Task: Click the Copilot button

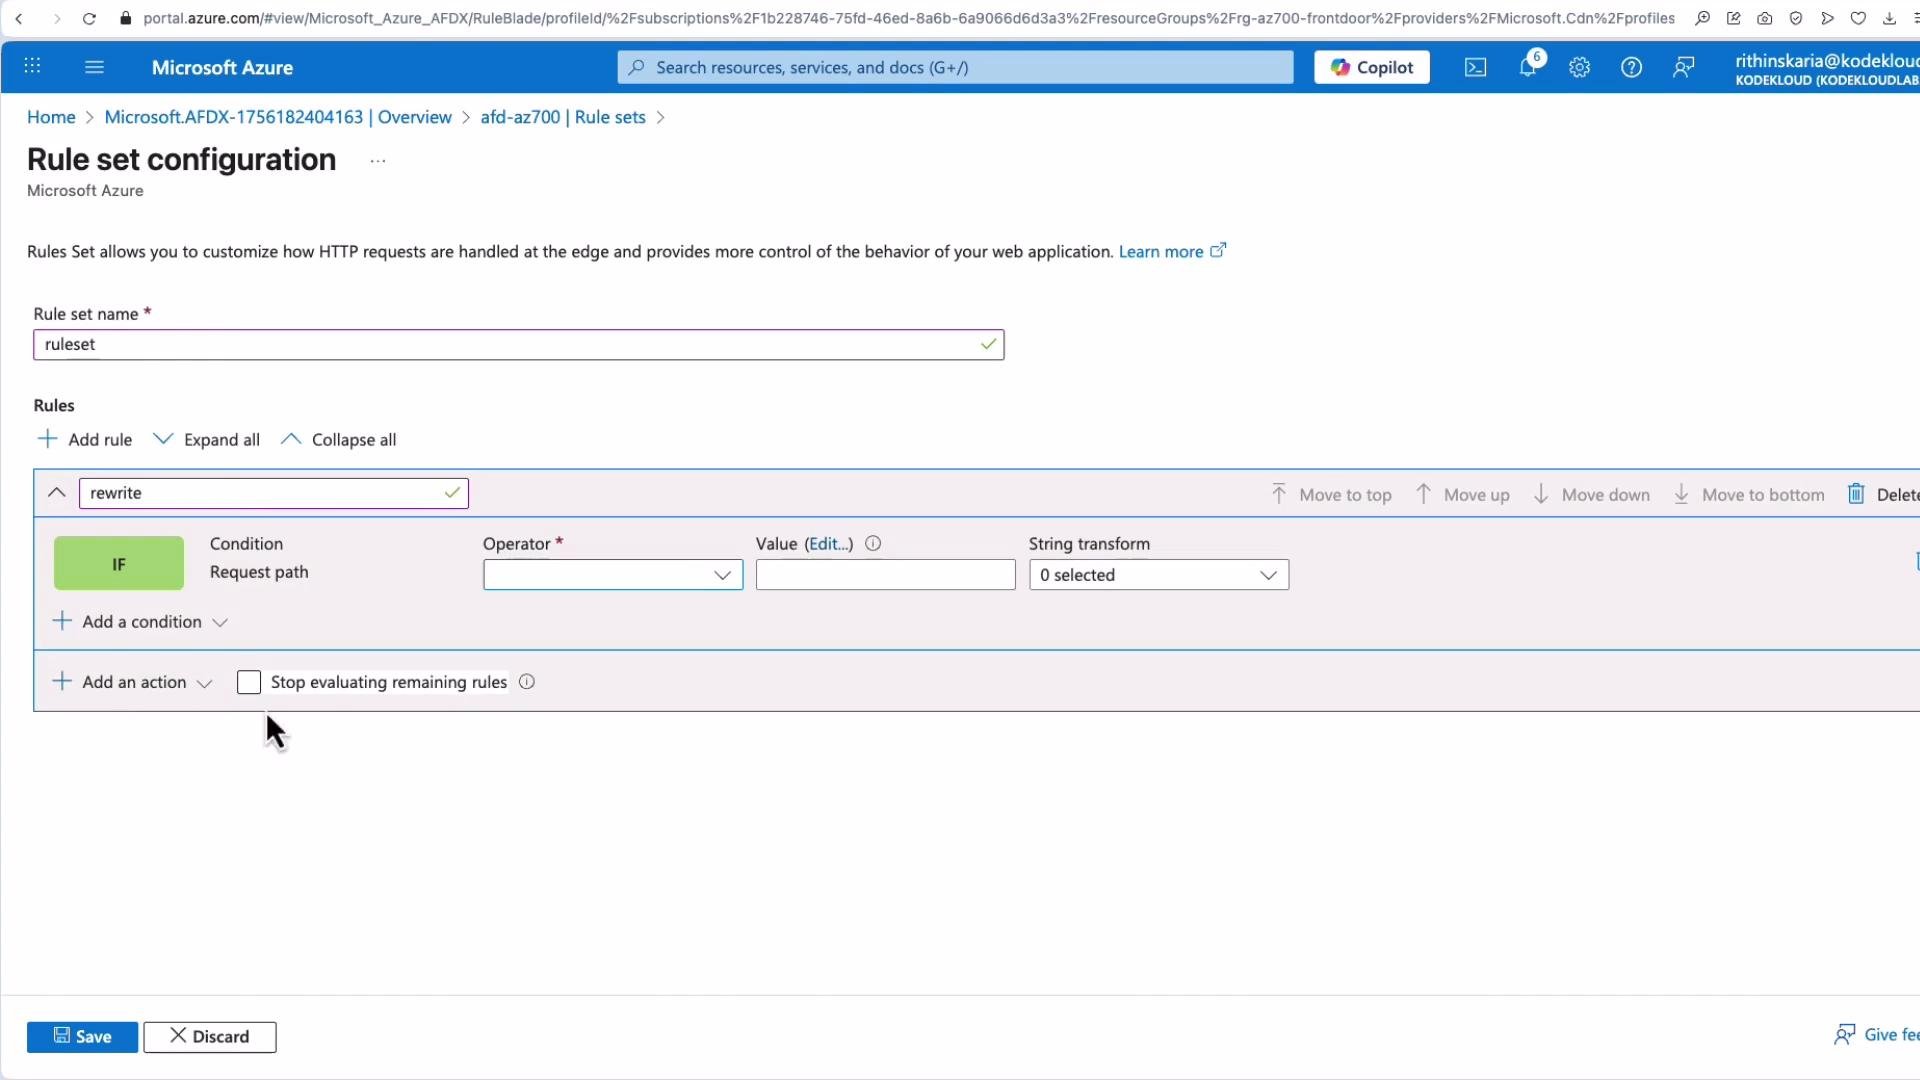Action: pos(1371,67)
